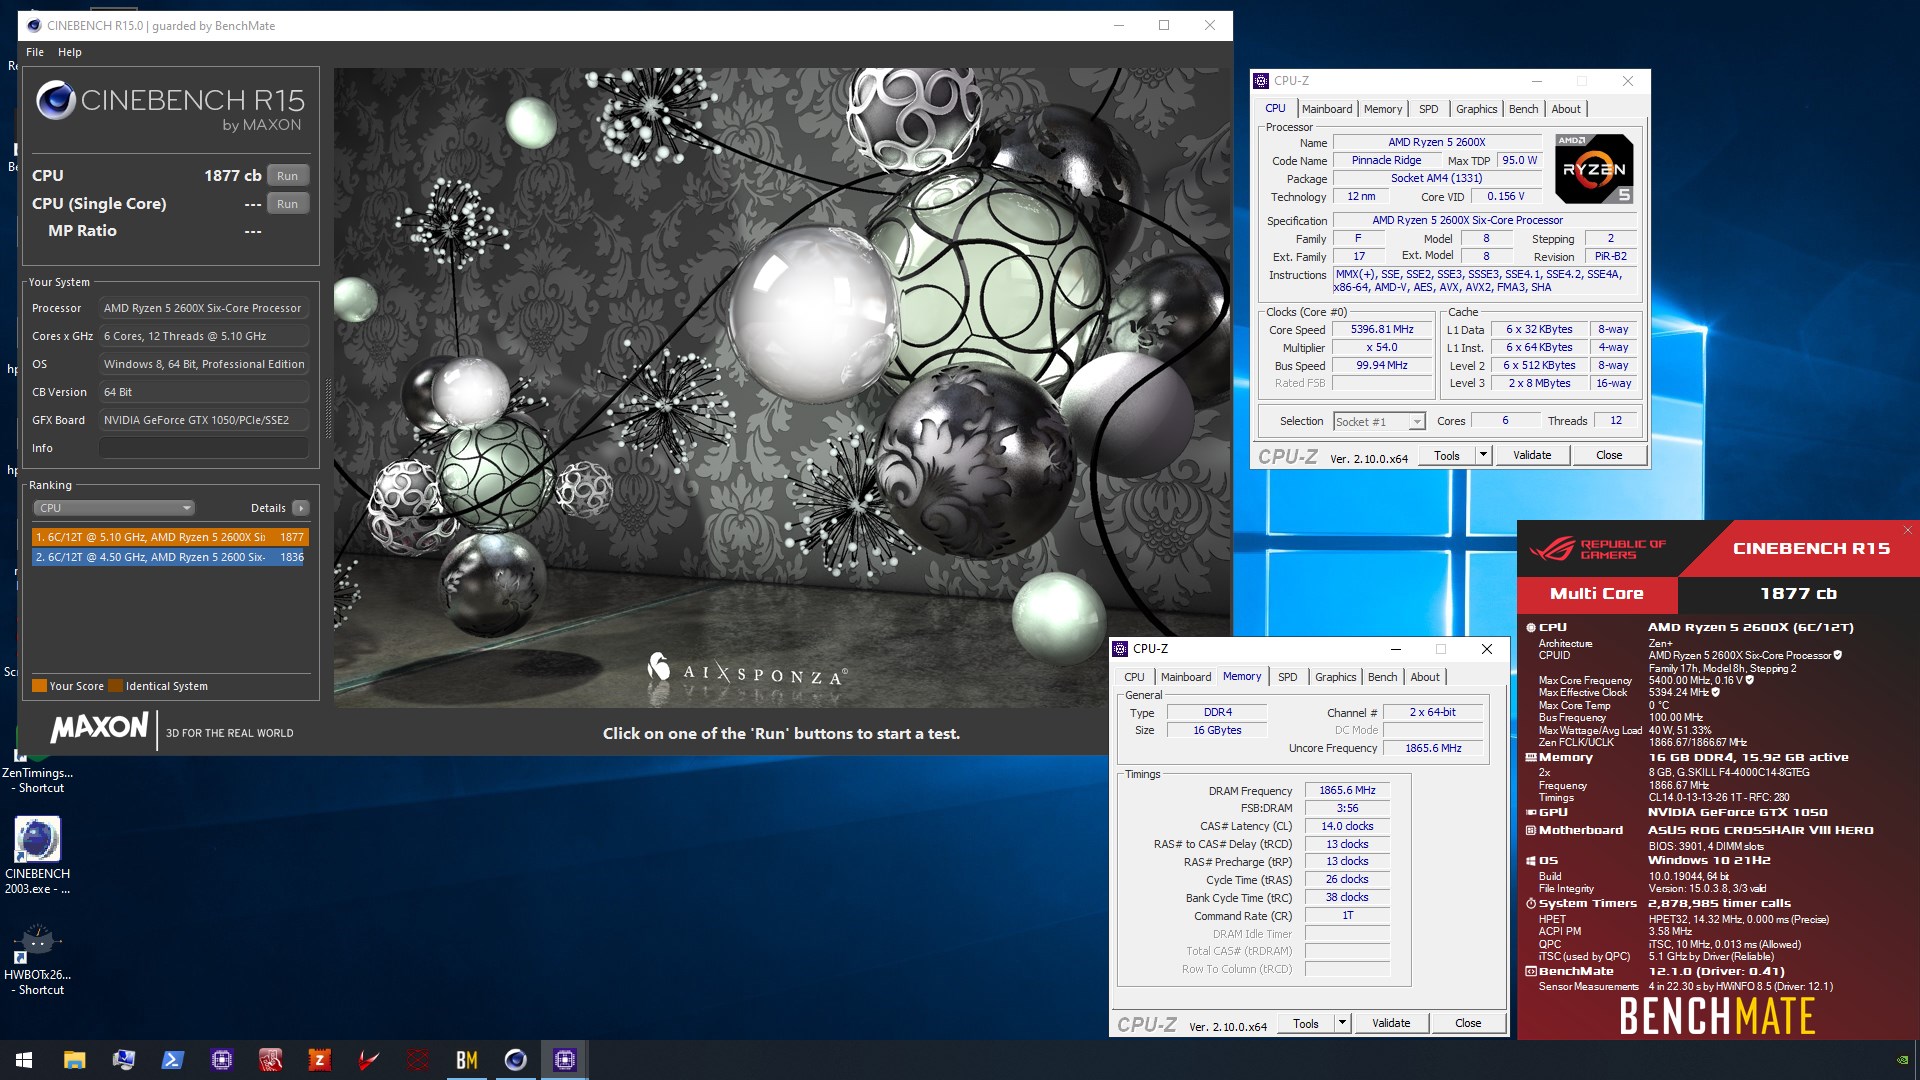Click the NVIDIA system tray icon
This screenshot has height=1080, width=1920.
pos(1902,1060)
